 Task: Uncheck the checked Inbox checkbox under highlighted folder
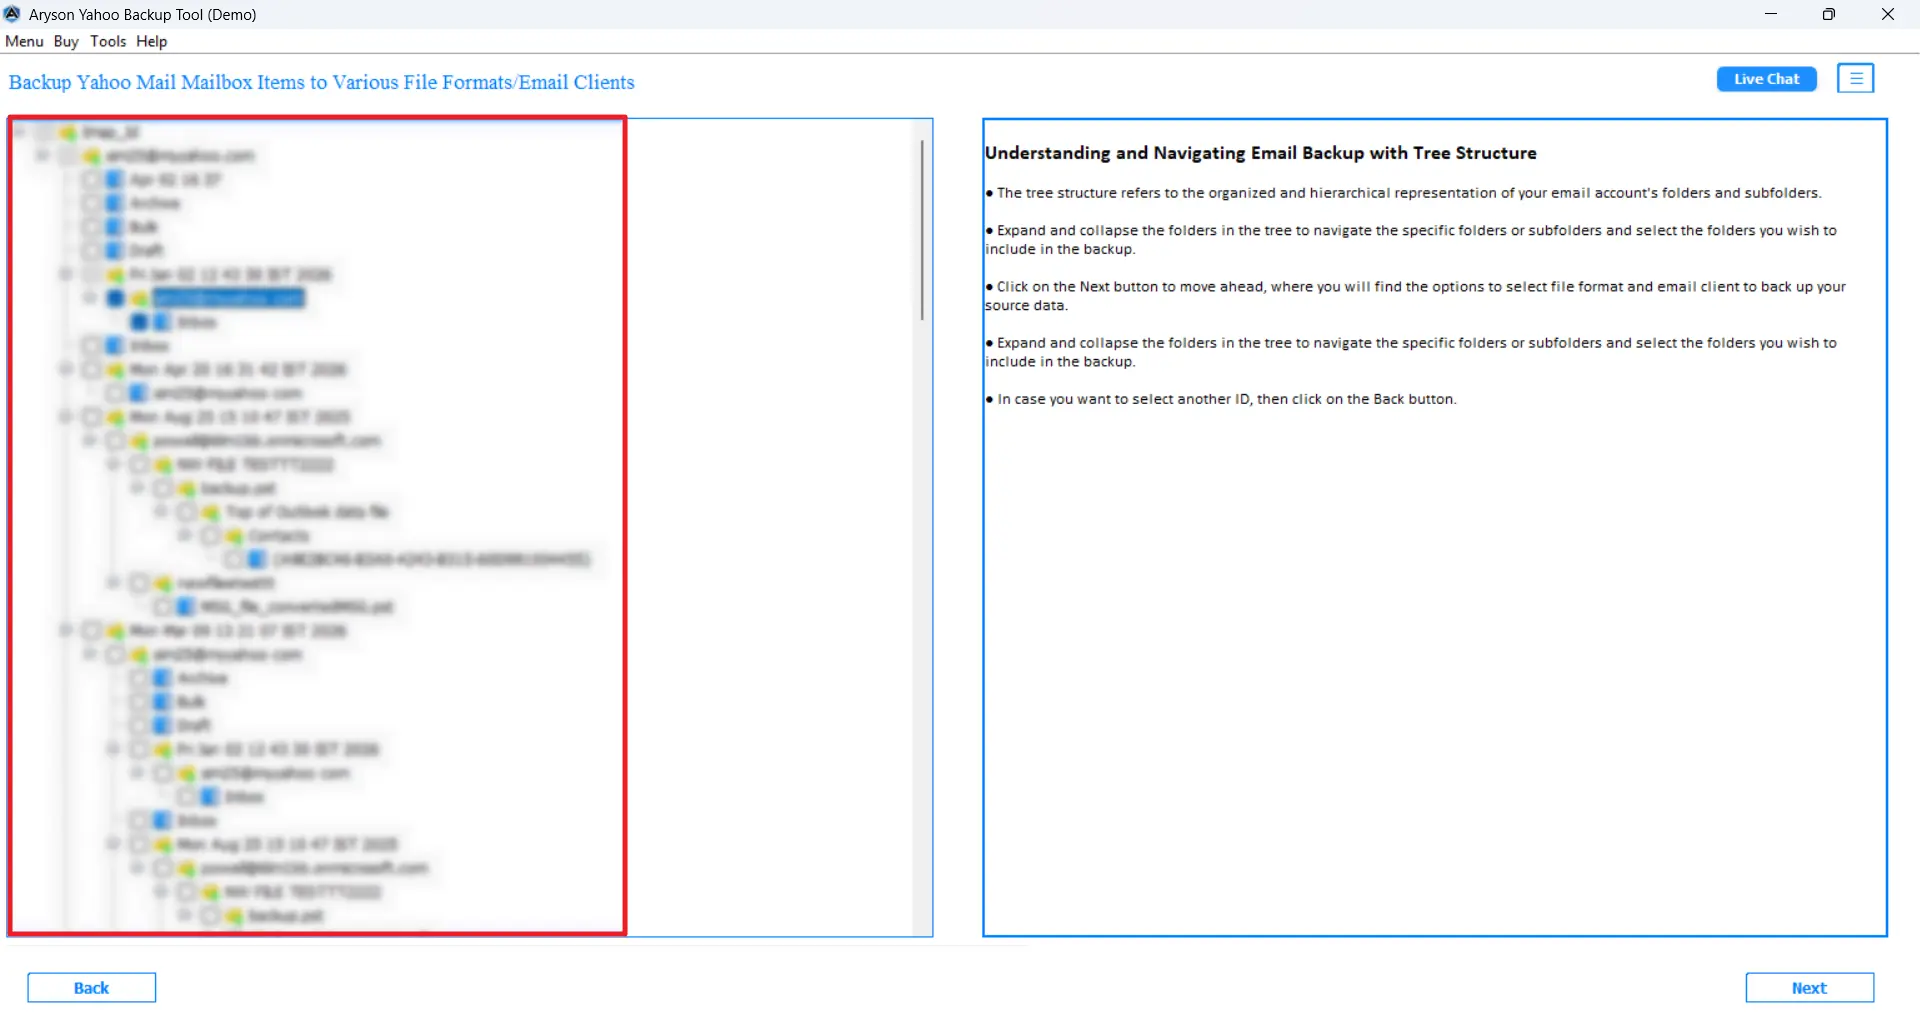139,322
